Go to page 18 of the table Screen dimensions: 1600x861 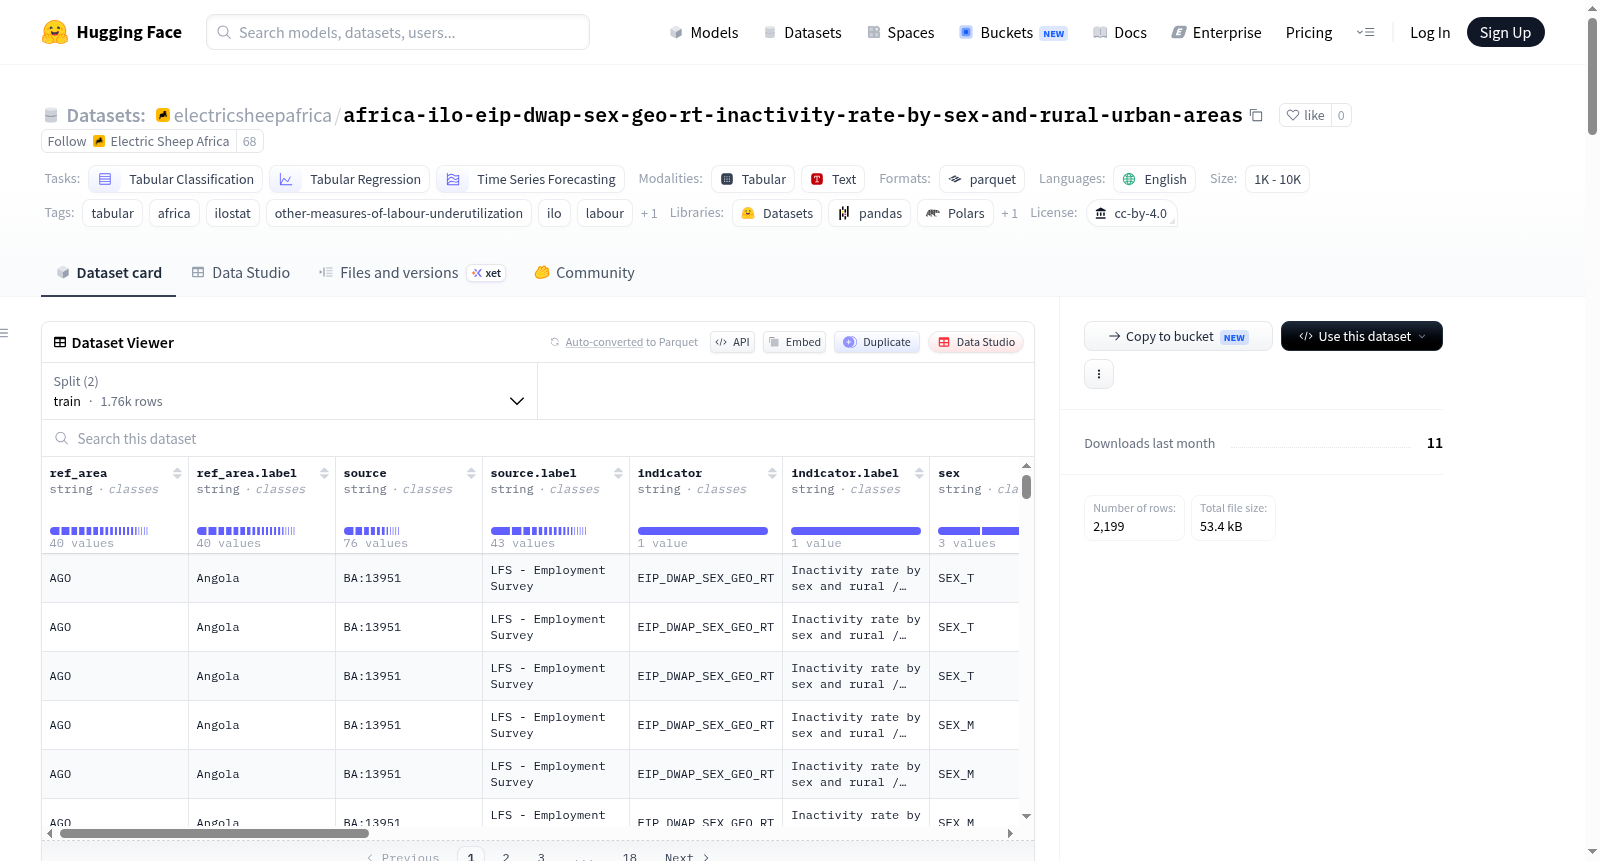(x=630, y=857)
